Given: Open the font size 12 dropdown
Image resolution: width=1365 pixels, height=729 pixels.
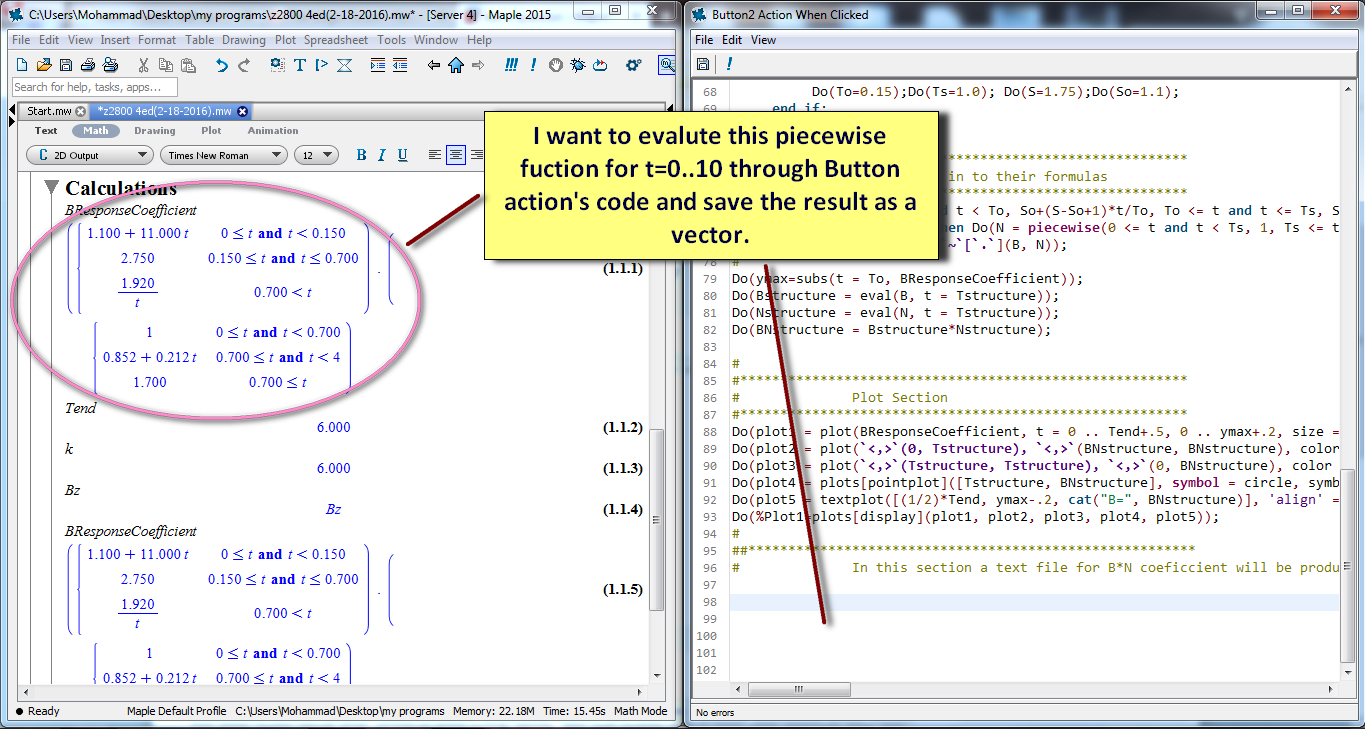Looking at the screenshot, I should (316, 155).
